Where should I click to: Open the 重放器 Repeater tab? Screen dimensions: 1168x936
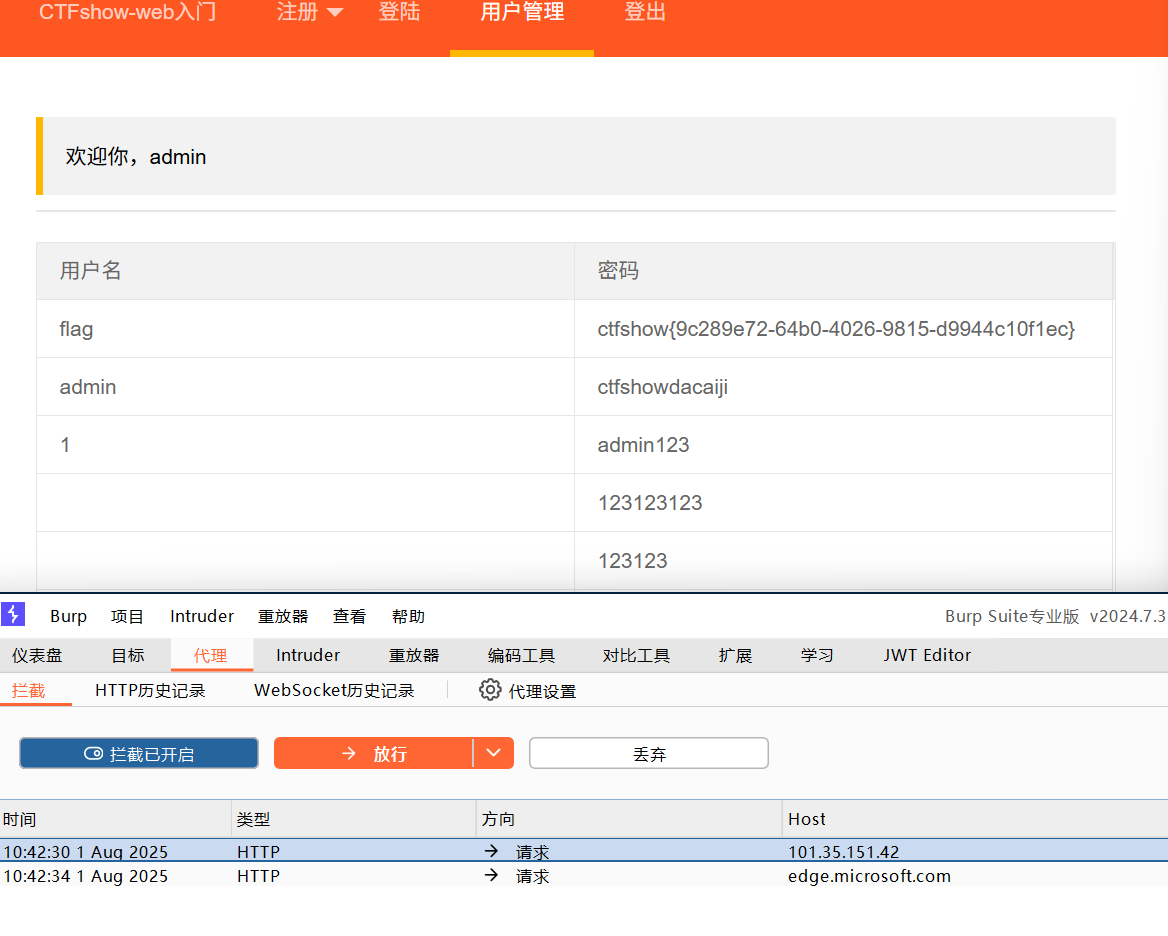coord(414,656)
